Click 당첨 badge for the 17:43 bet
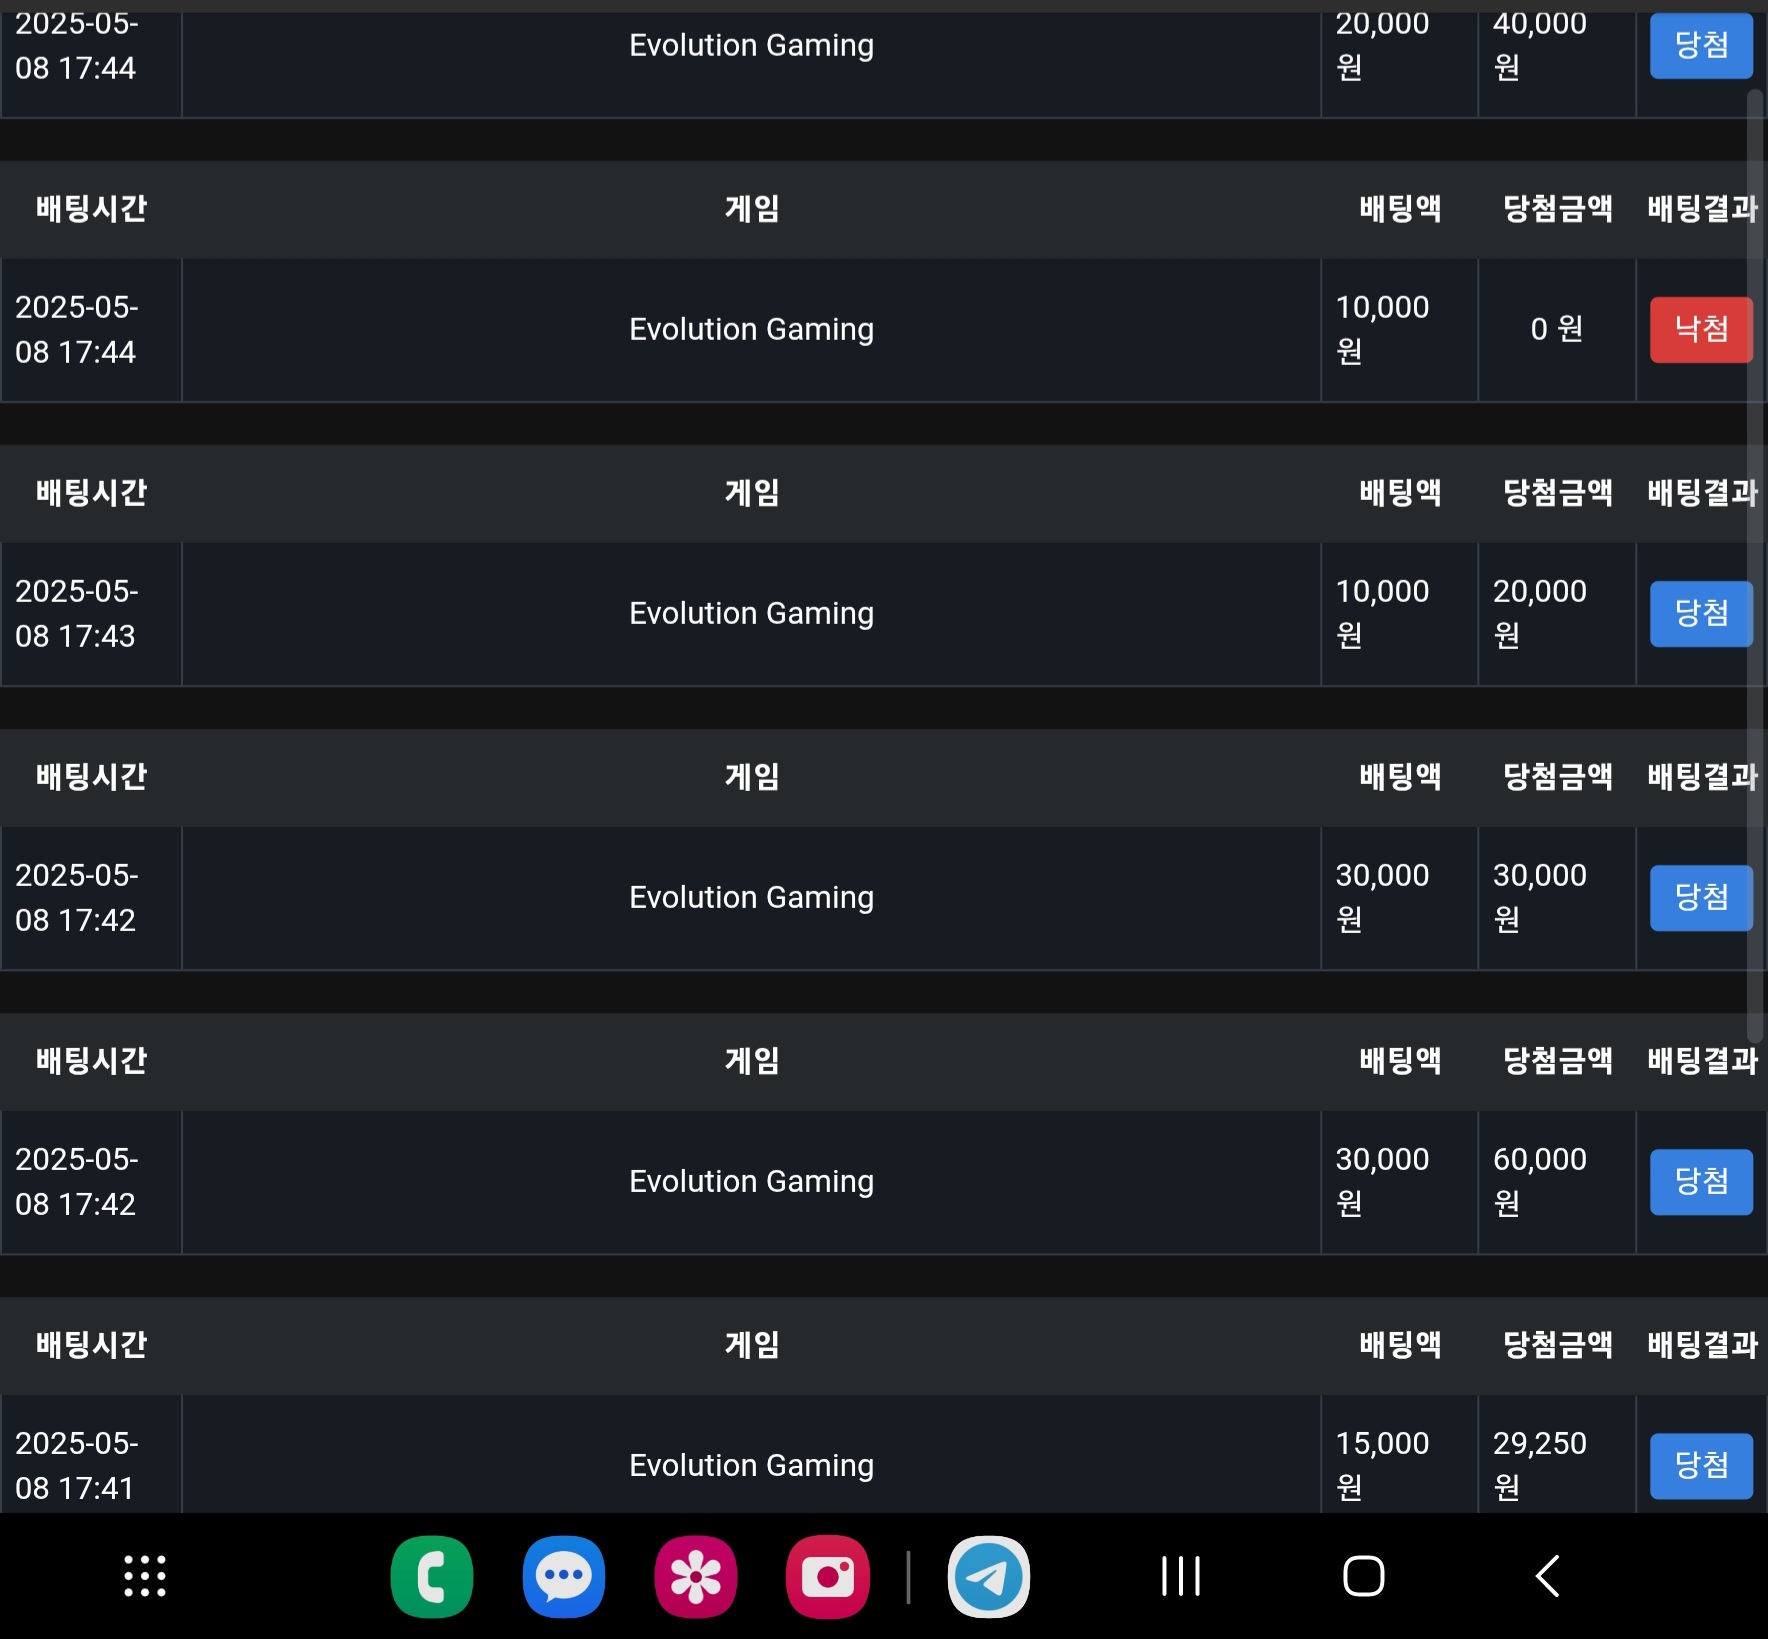The height and width of the screenshot is (1639, 1768). click(x=1701, y=613)
